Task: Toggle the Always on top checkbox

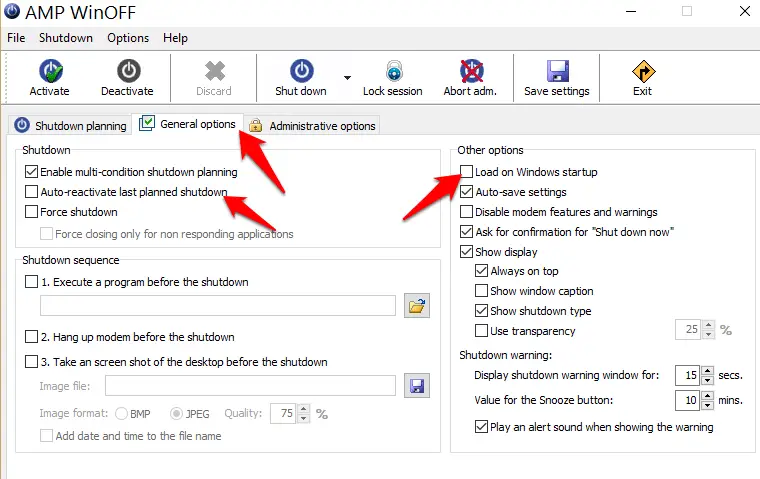Action: (481, 271)
